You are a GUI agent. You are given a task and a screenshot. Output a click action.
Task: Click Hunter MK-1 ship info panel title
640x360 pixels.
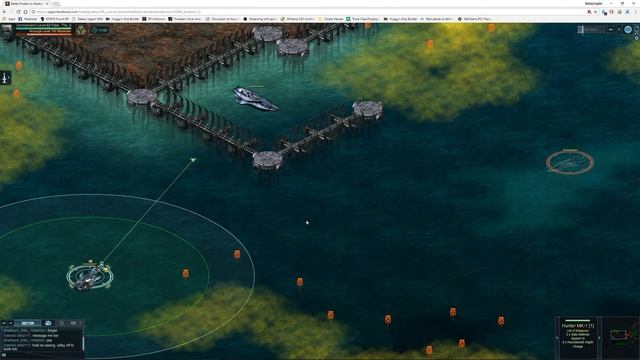pos(578,326)
